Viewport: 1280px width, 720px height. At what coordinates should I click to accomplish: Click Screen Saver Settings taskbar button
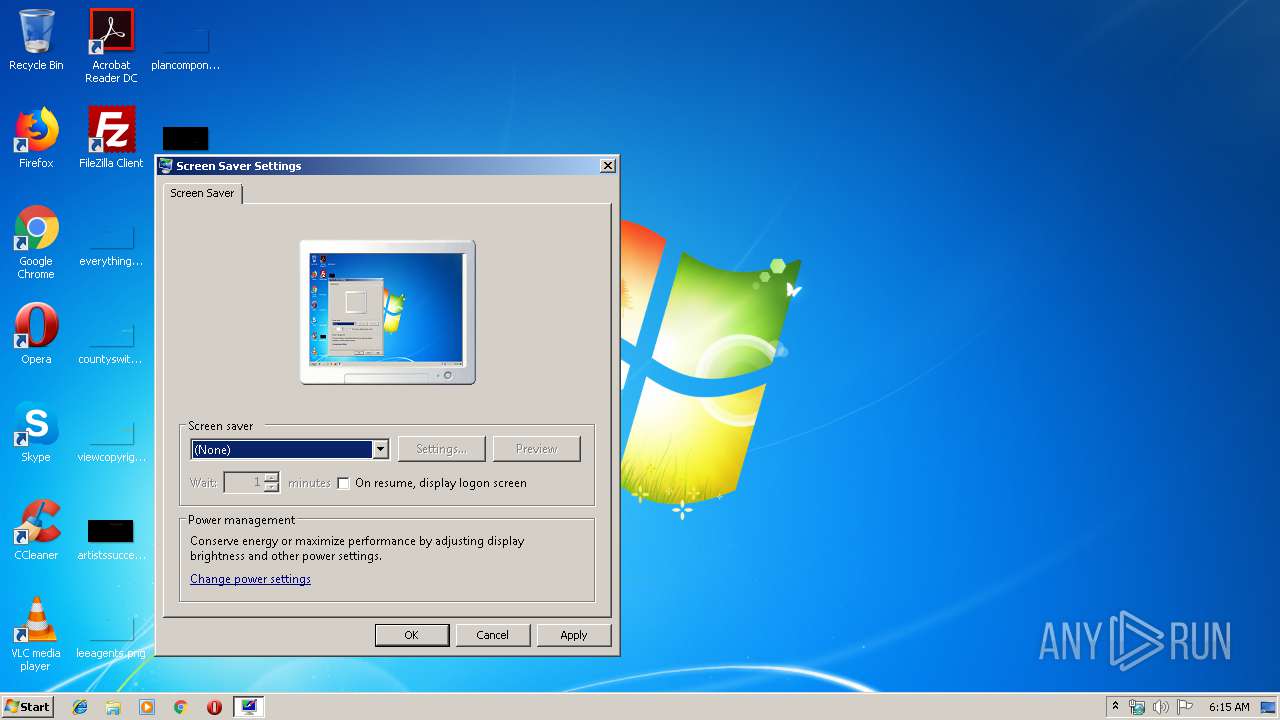point(248,707)
